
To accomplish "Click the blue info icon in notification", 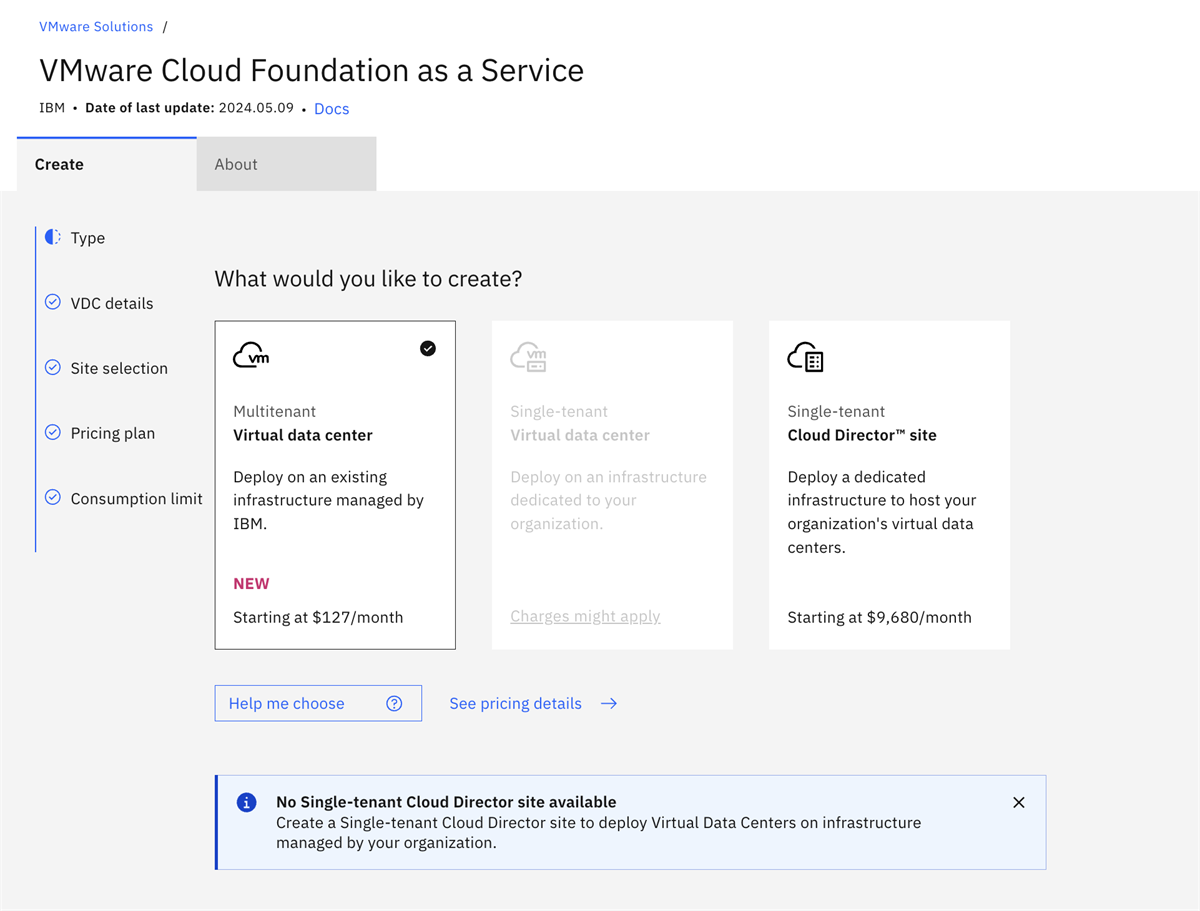I will pyautogui.click(x=246, y=803).
